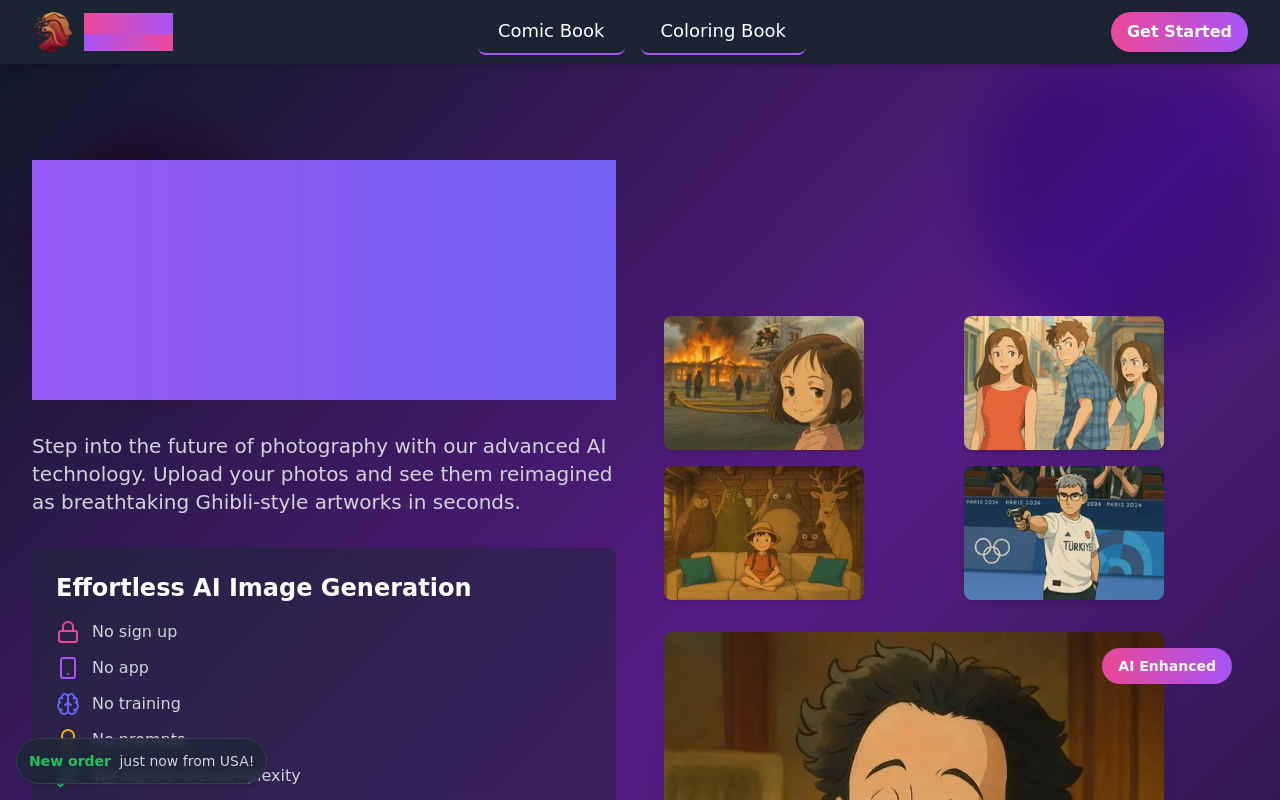Open the burning house girl thumbnail
The height and width of the screenshot is (800, 1280).
[x=764, y=383]
